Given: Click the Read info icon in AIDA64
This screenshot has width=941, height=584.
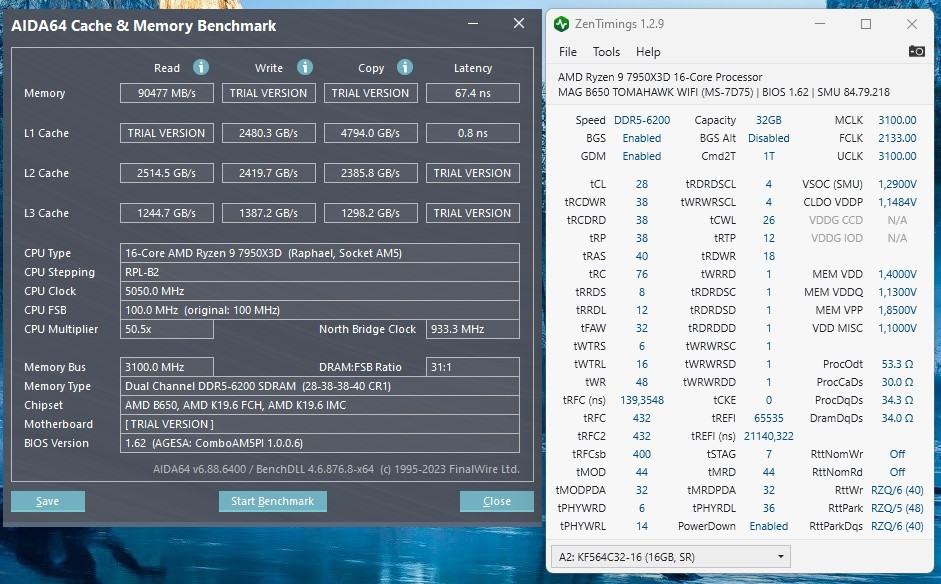Looking at the screenshot, I should coord(201,67).
